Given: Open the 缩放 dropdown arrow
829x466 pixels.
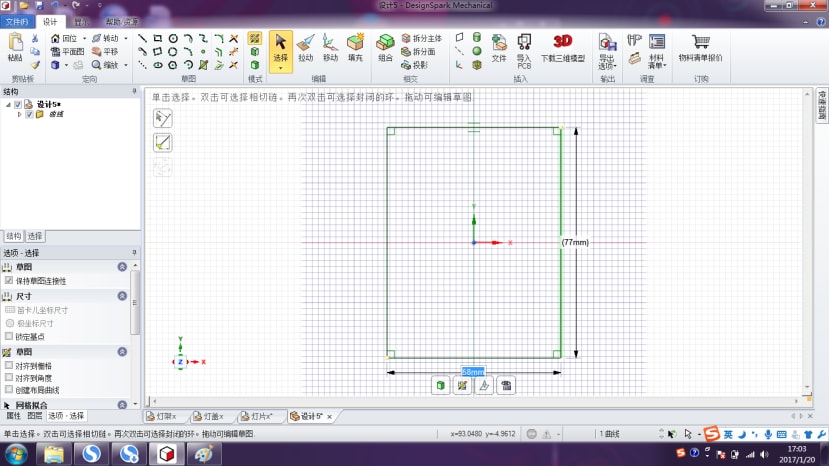Looking at the screenshot, I should pyautogui.click(x=126, y=65).
